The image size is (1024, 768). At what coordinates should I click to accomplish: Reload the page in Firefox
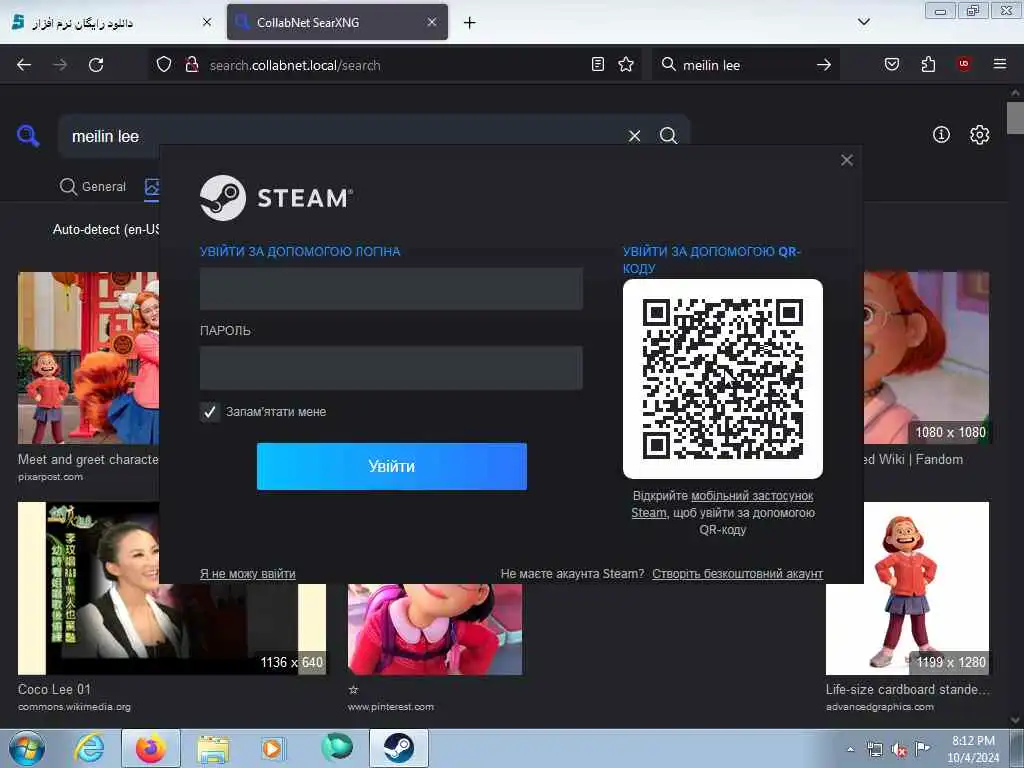pos(96,65)
